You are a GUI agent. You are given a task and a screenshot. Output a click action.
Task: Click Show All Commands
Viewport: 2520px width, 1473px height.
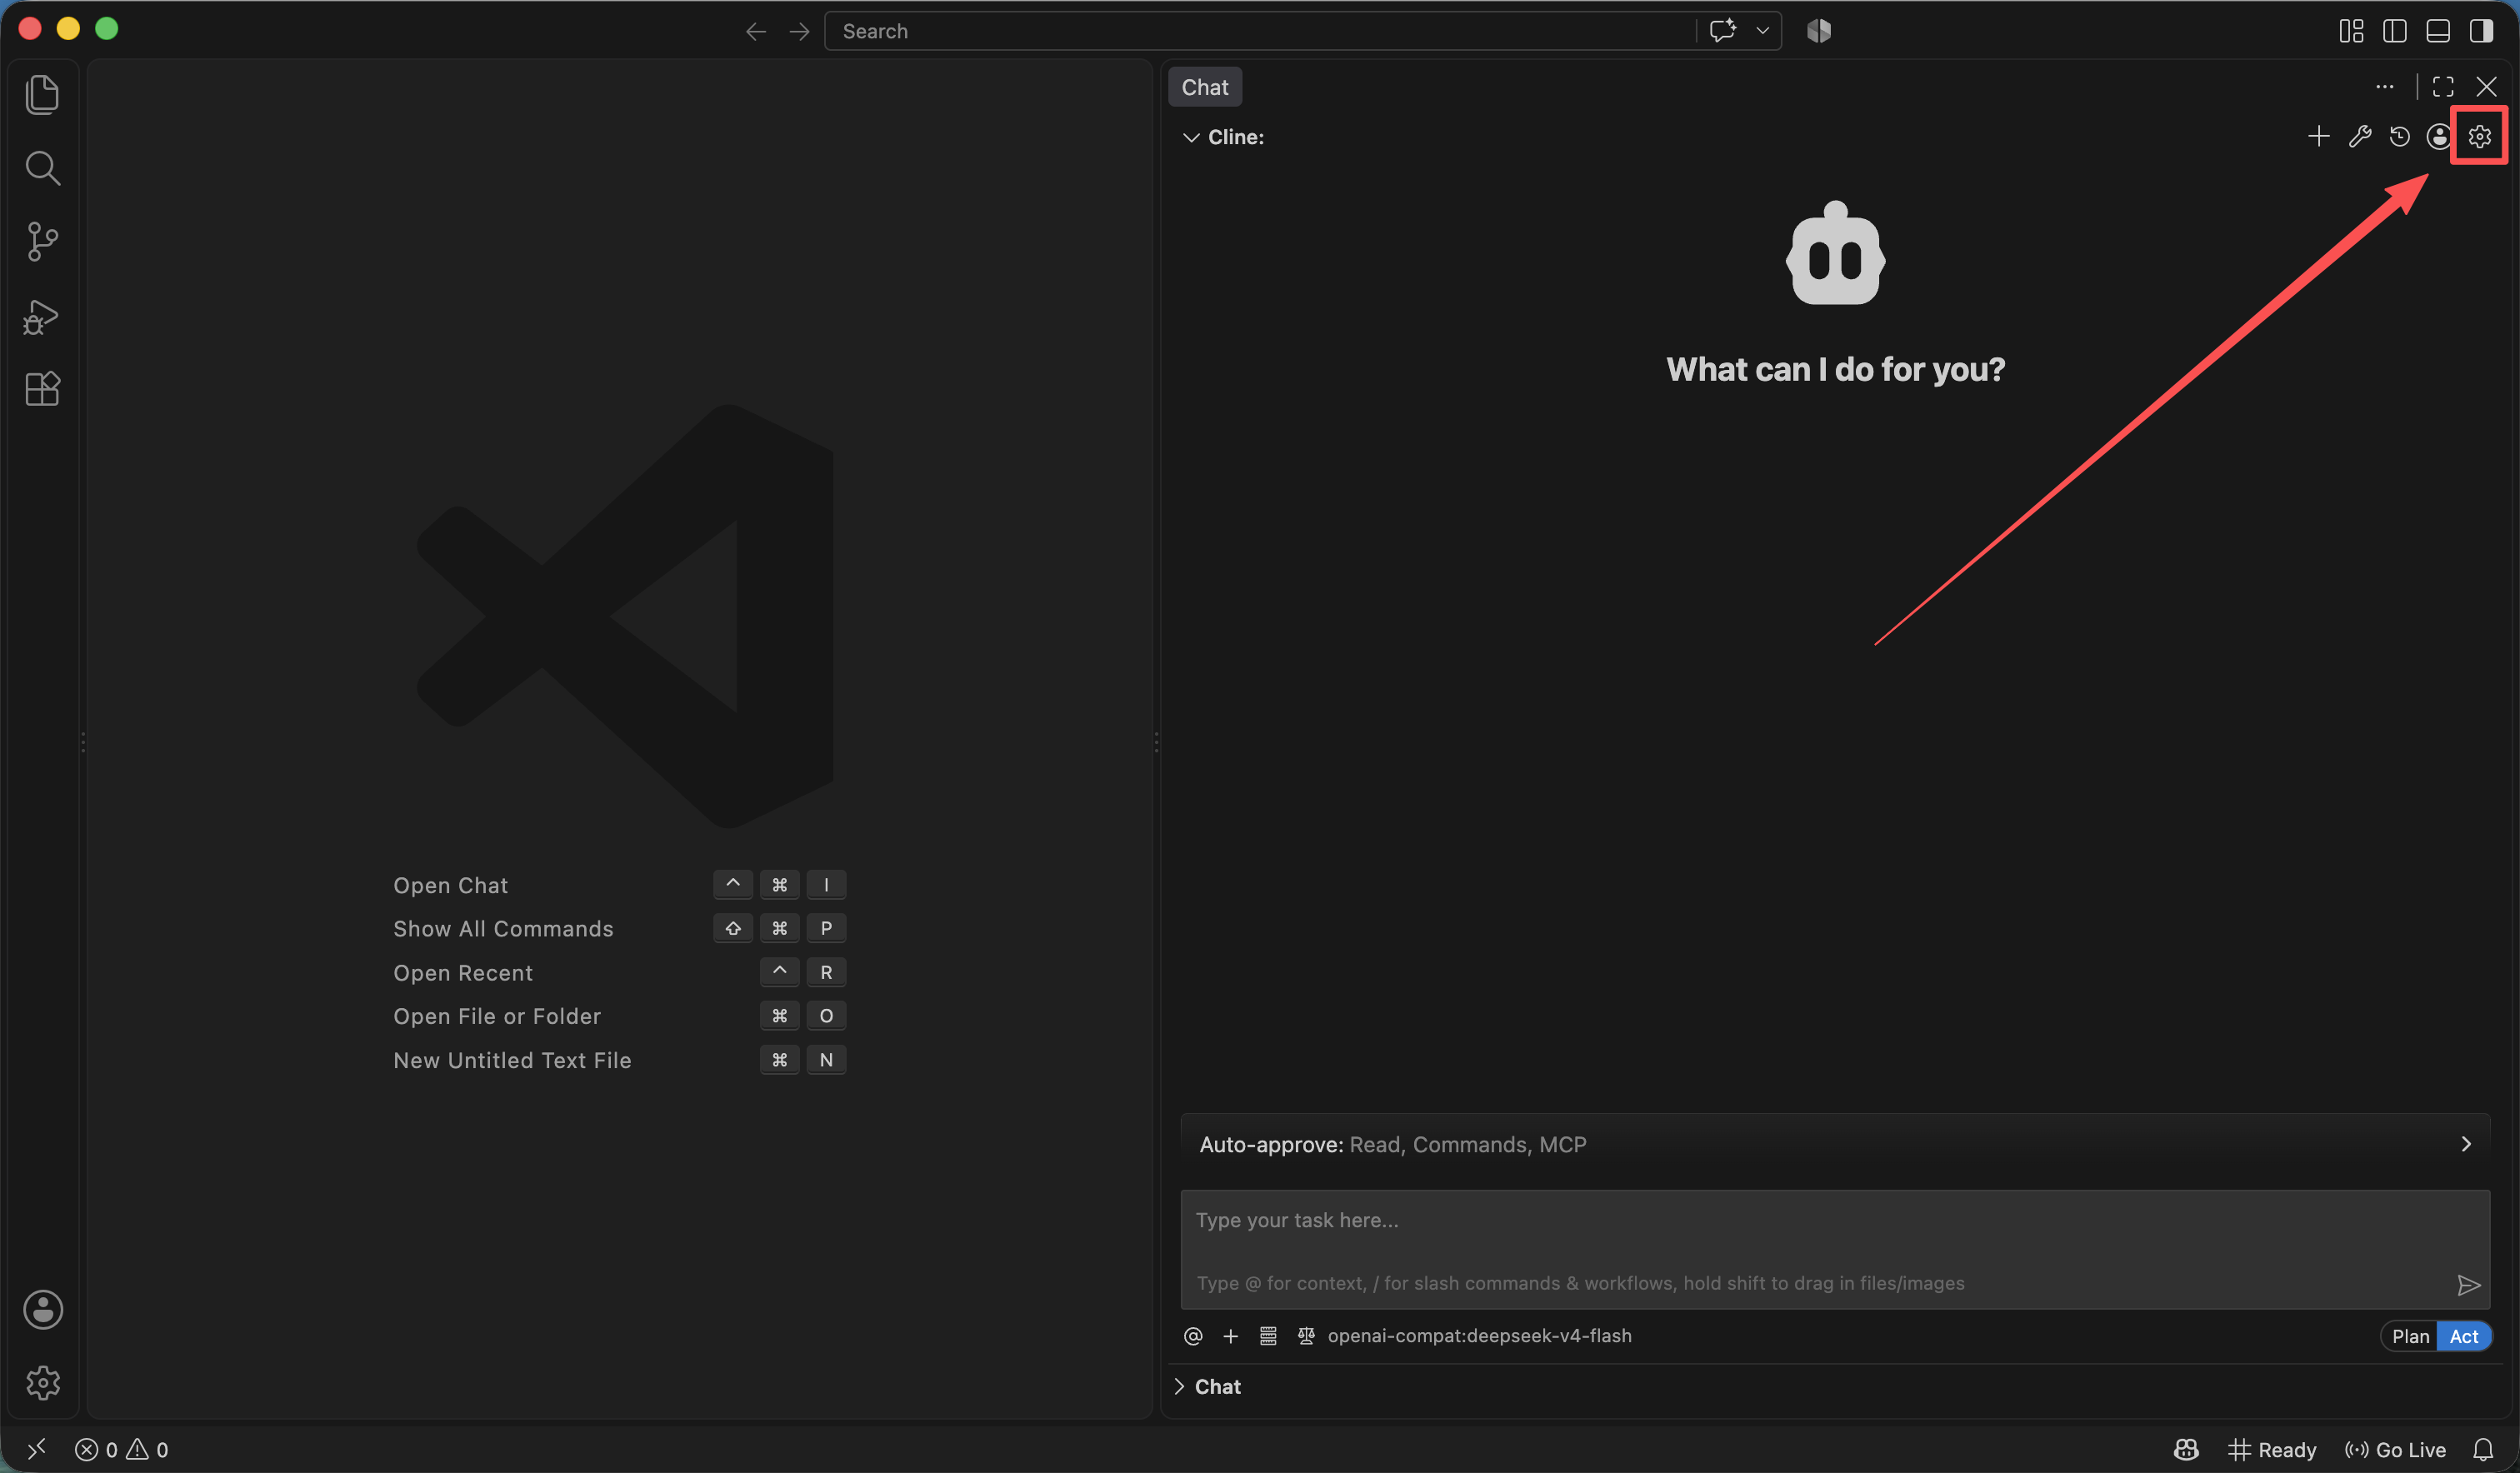[503, 929]
